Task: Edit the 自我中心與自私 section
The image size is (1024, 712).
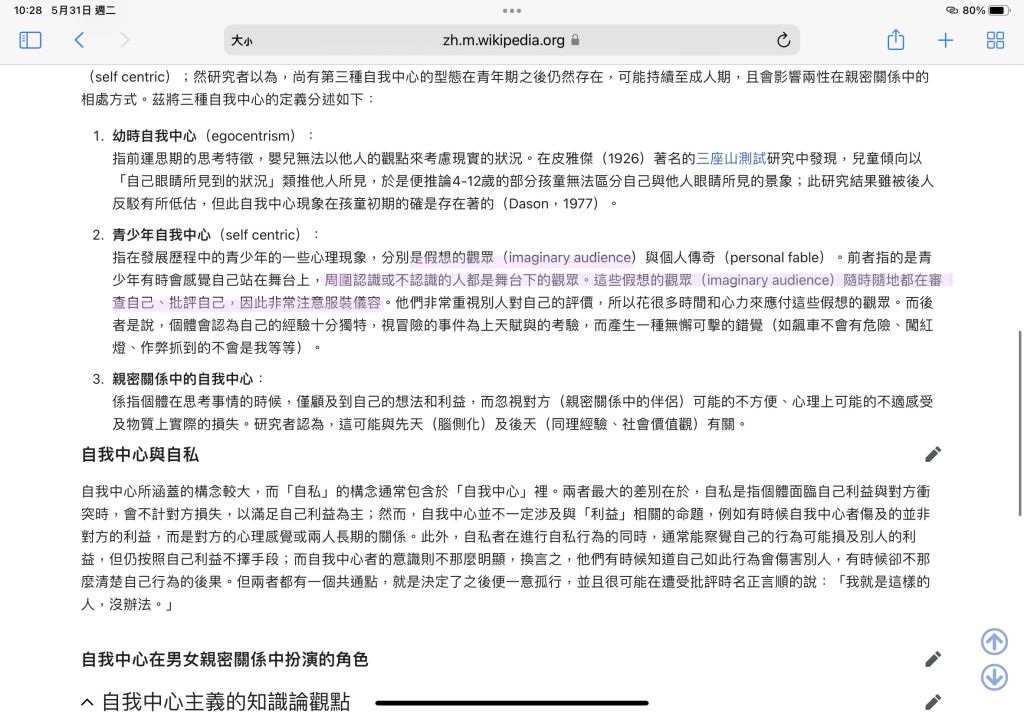Action: pos(933,454)
